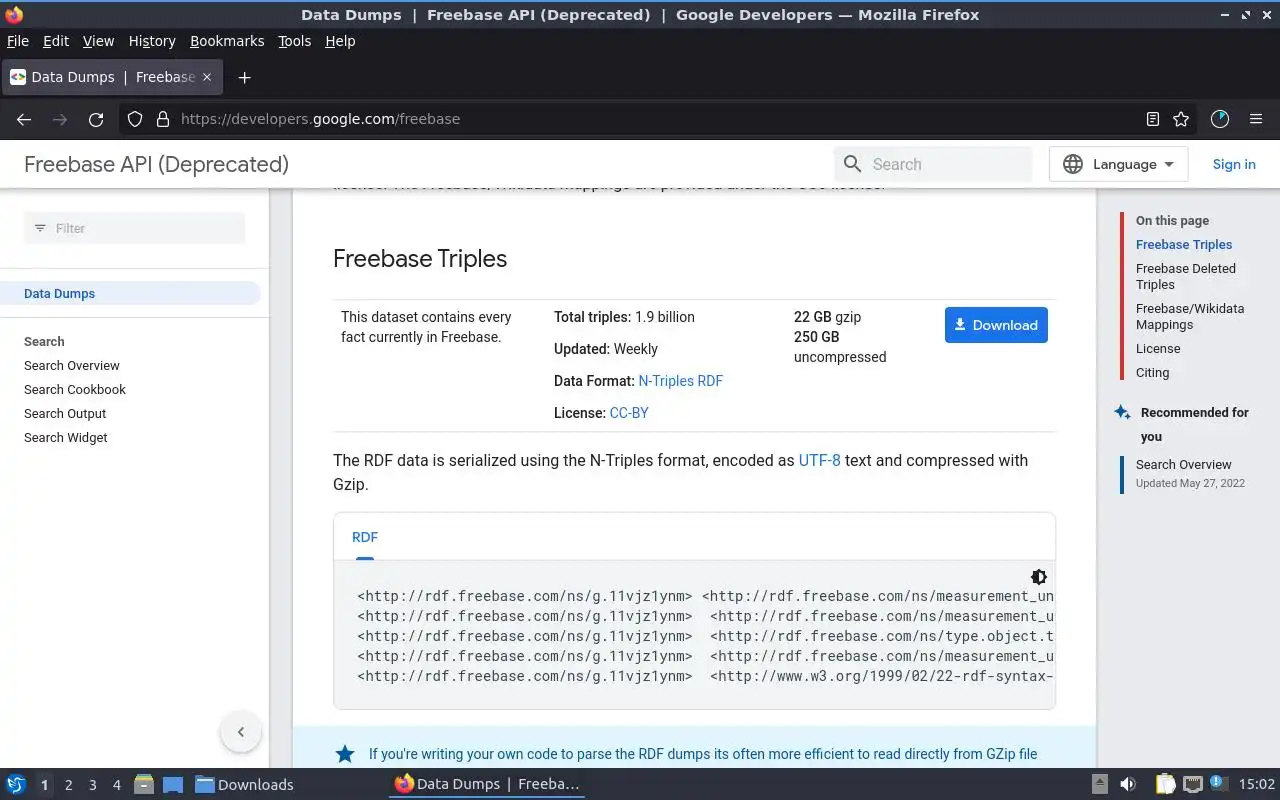The height and width of the screenshot is (800, 1280).
Task: Open the CC-BY license link
Action: (x=629, y=413)
